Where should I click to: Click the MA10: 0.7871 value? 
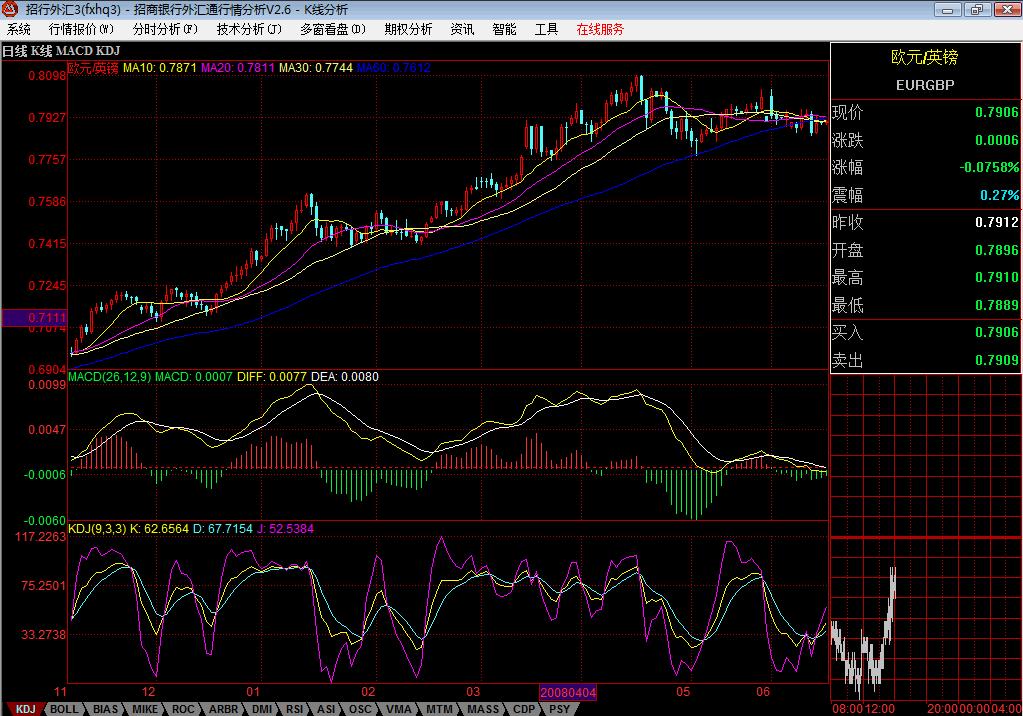(159, 68)
